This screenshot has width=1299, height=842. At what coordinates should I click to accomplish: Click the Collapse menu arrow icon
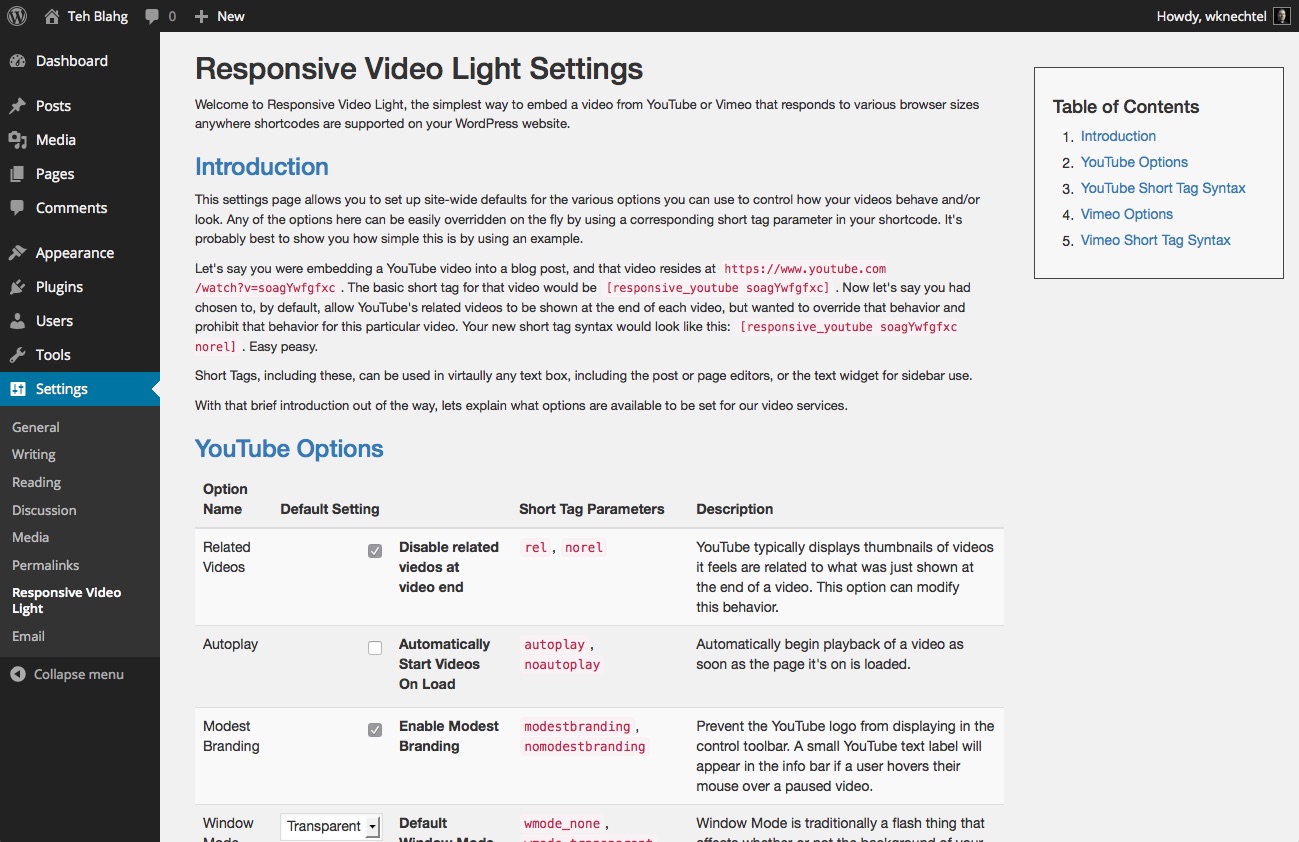[18, 674]
